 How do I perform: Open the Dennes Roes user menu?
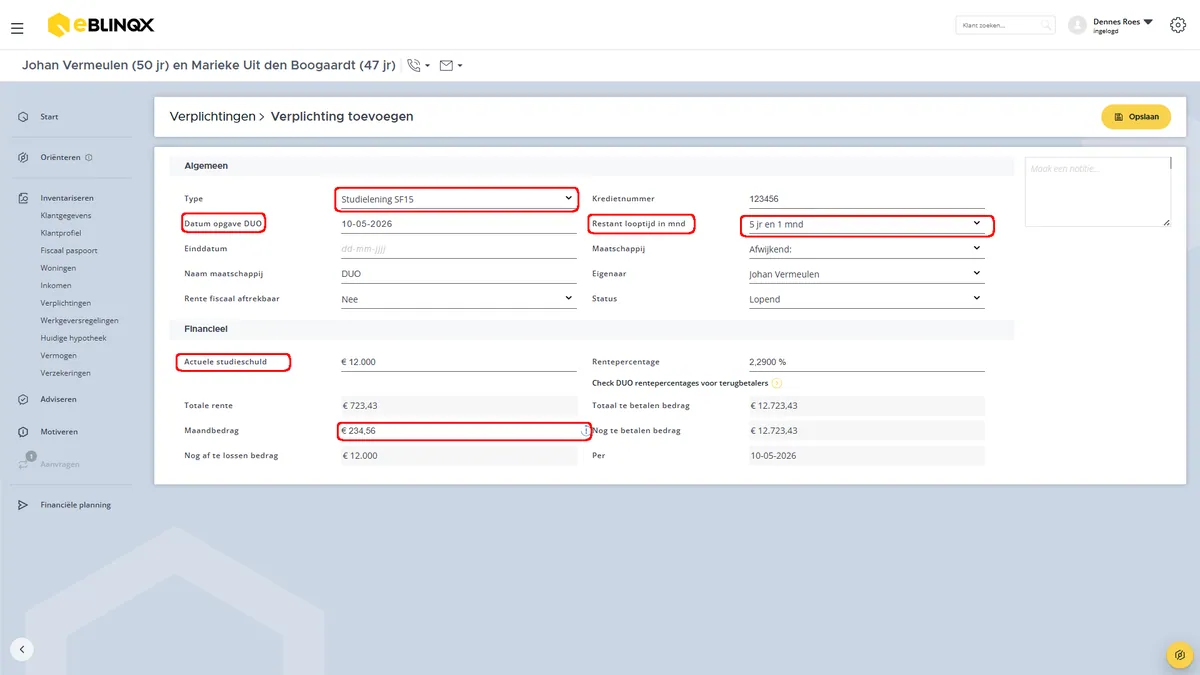pyautogui.click(x=1111, y=25)
